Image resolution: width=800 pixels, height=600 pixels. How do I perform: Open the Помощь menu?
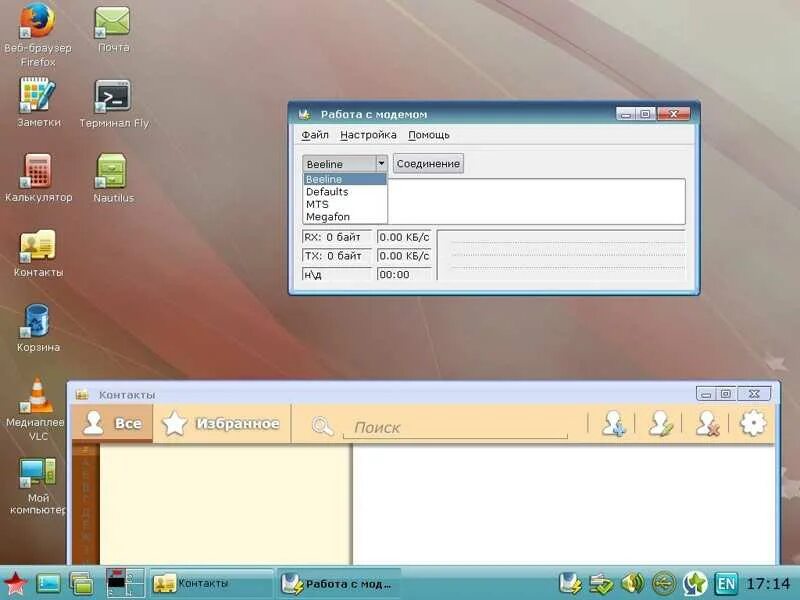pos(429,135)
